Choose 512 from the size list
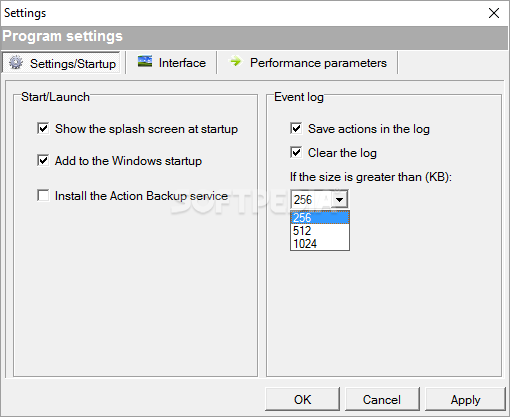Screen dimensions: 510x417 (x=320, y=231)
